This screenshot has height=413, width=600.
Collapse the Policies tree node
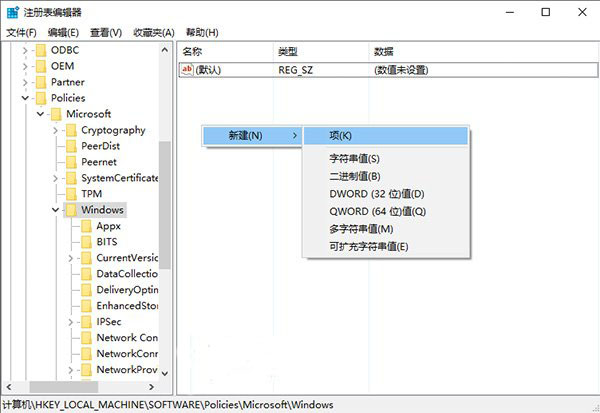25,98
